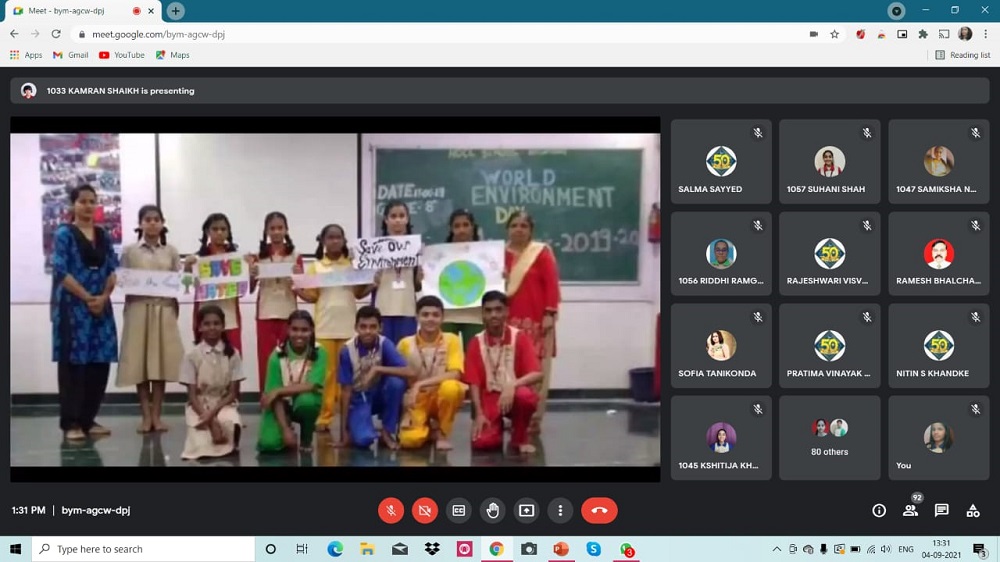Open more options three-dot menu in Meet
Viewport: 1000px width, 562px height.
[x=560, y=510]
